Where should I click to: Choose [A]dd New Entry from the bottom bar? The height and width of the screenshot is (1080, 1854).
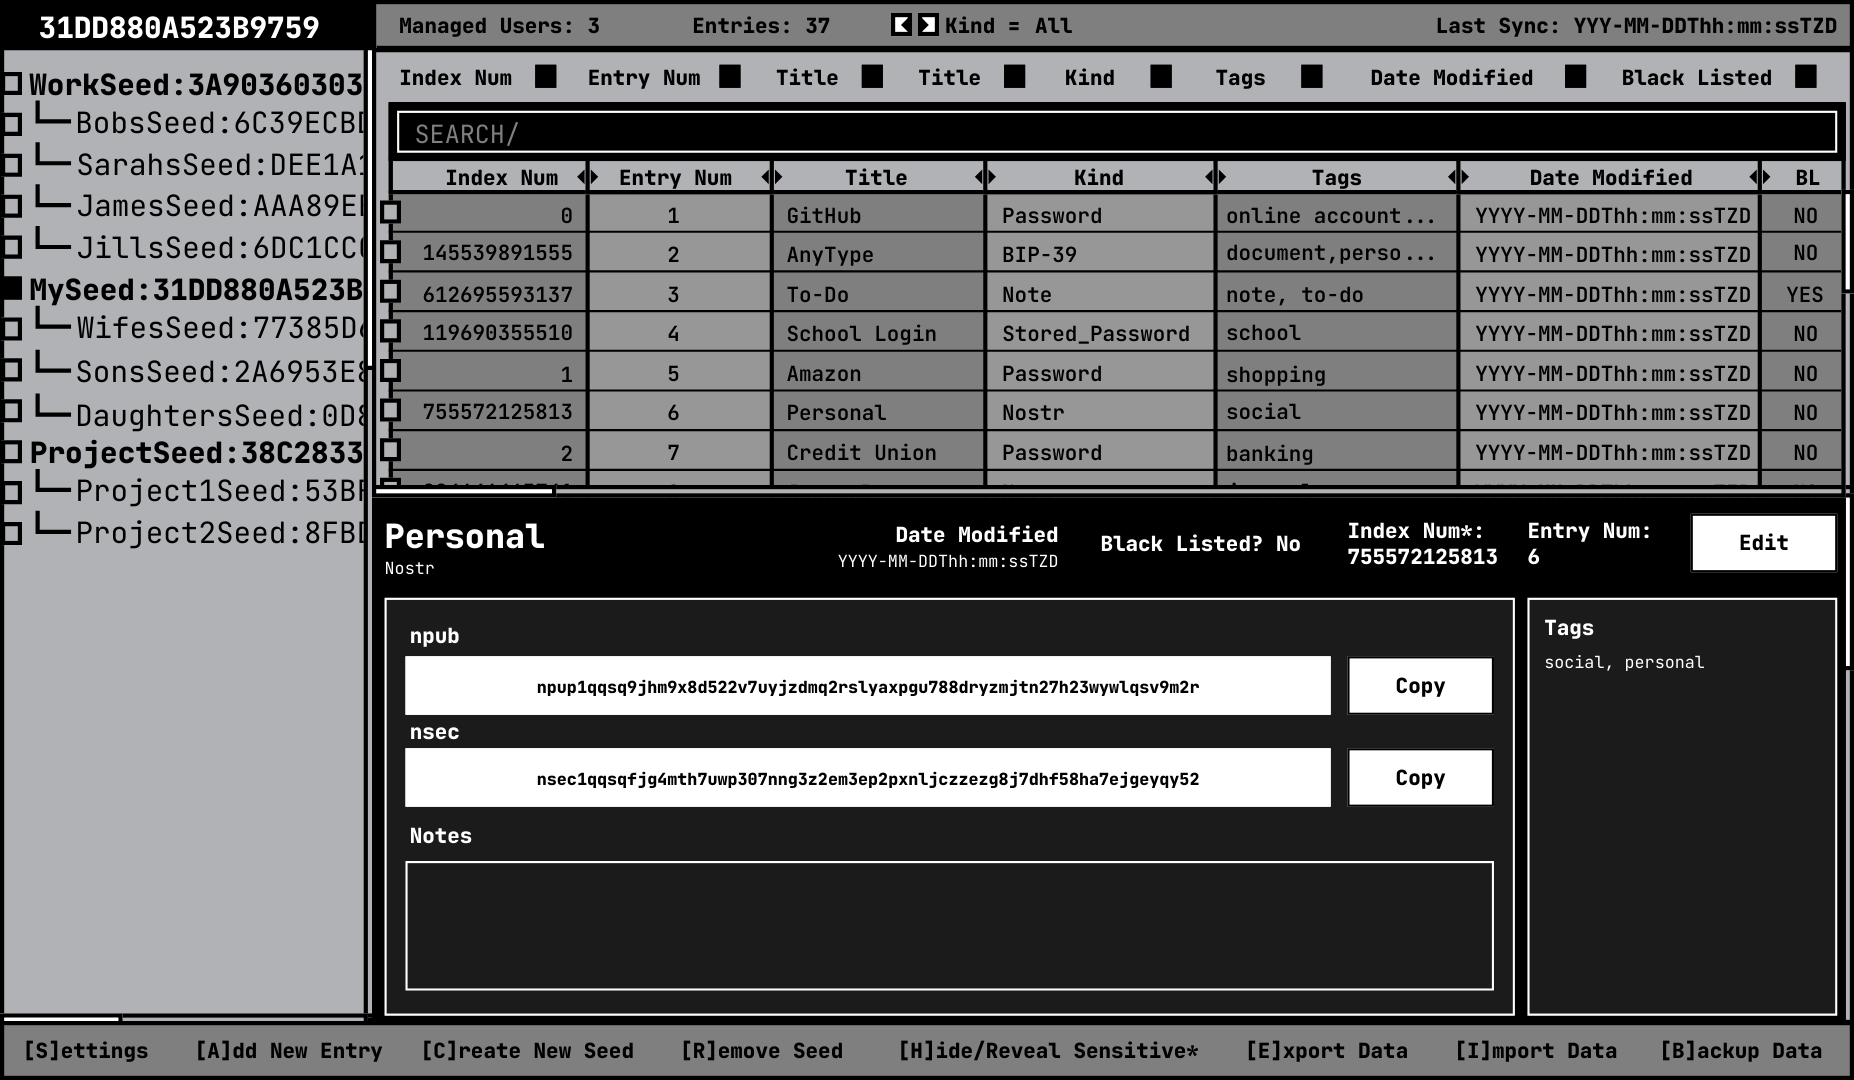pyautogui.click(x=288, y=1050)
